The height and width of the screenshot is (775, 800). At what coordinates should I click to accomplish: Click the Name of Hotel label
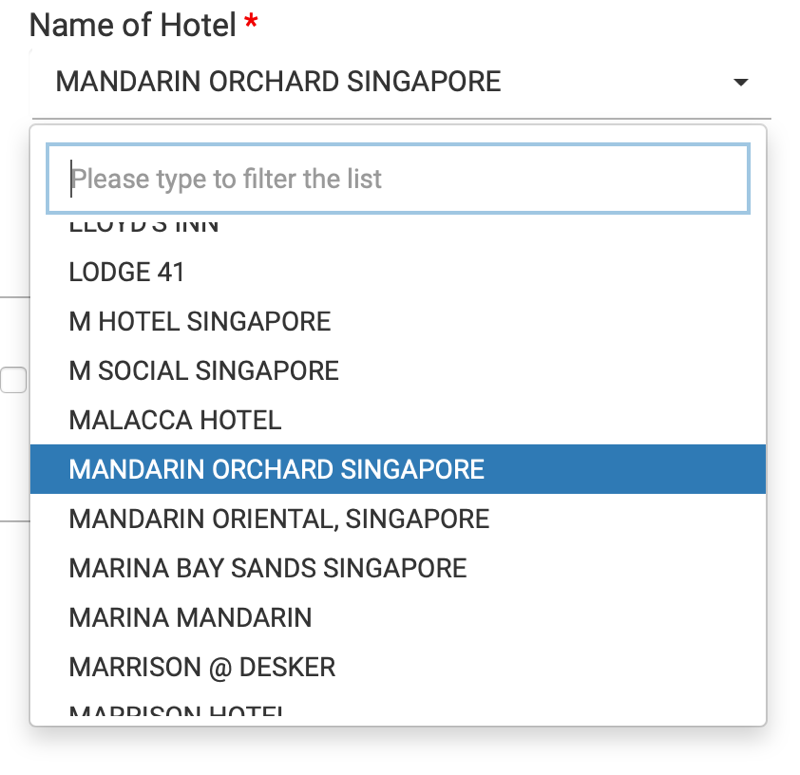click(x=133, y=24)
